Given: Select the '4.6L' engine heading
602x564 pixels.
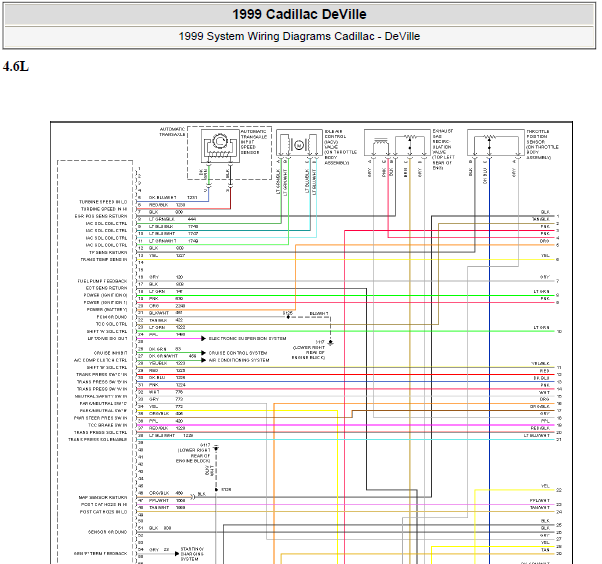Looking at the screenshot, I should [x=16, y=66].
